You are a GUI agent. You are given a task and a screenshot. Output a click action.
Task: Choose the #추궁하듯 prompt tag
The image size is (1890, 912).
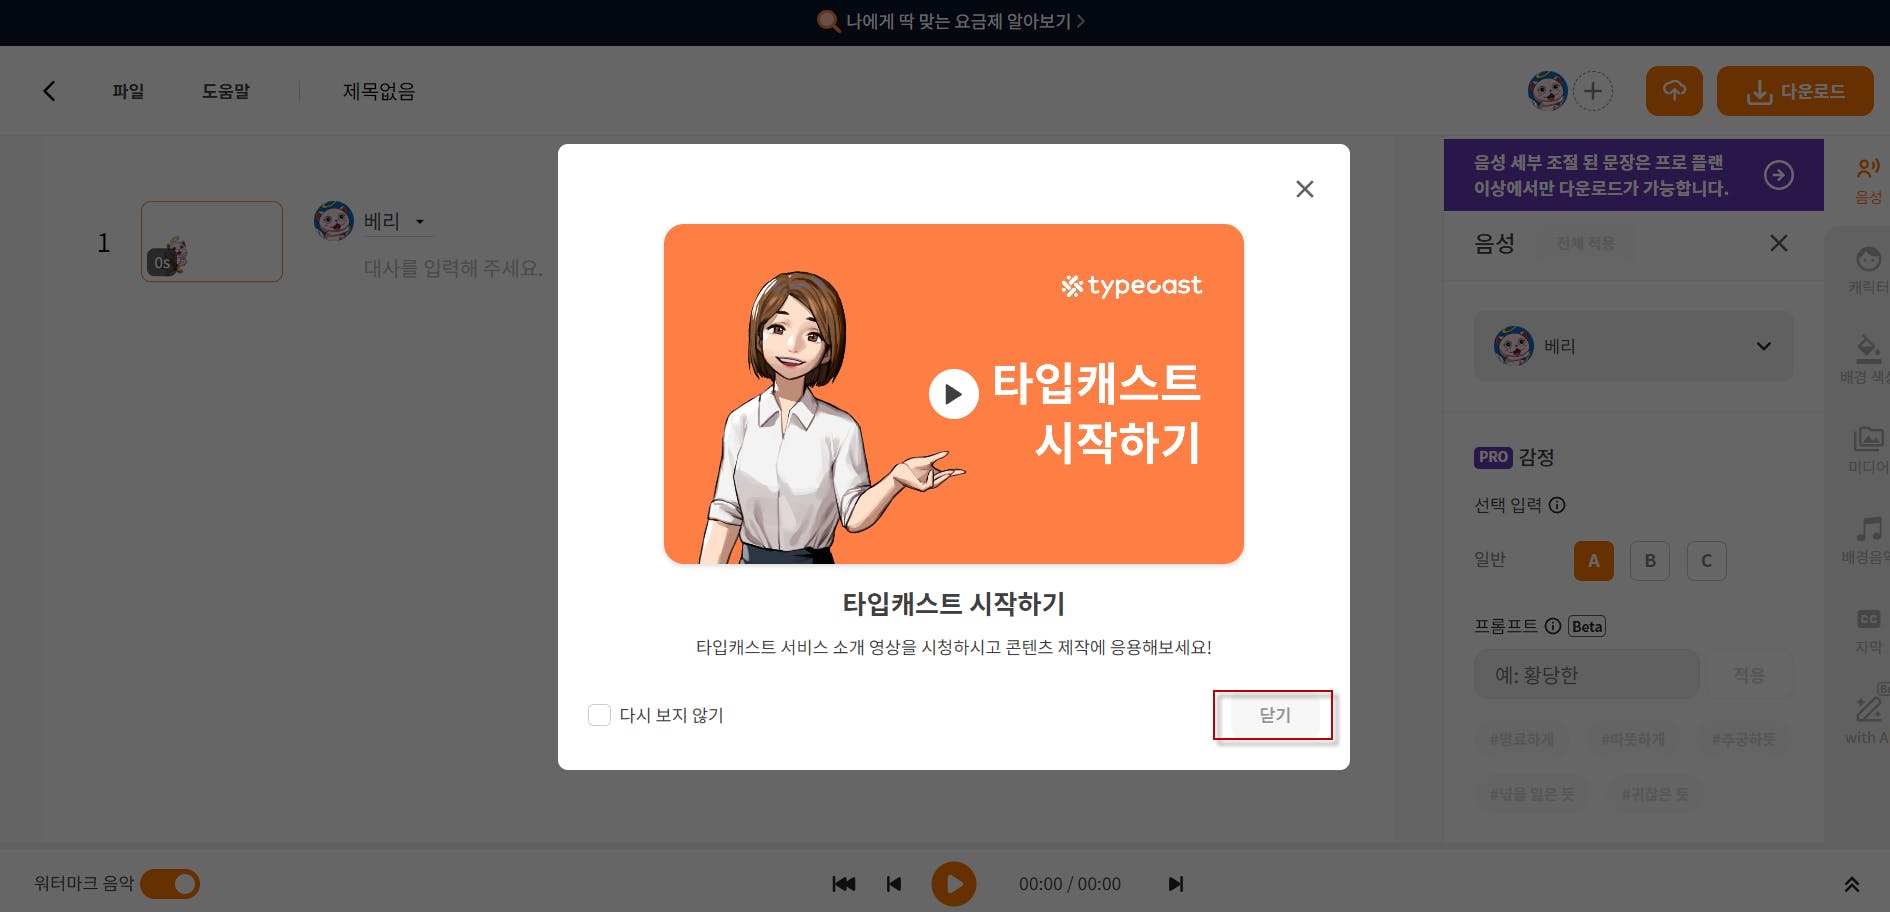click(x=1744, y=739)
